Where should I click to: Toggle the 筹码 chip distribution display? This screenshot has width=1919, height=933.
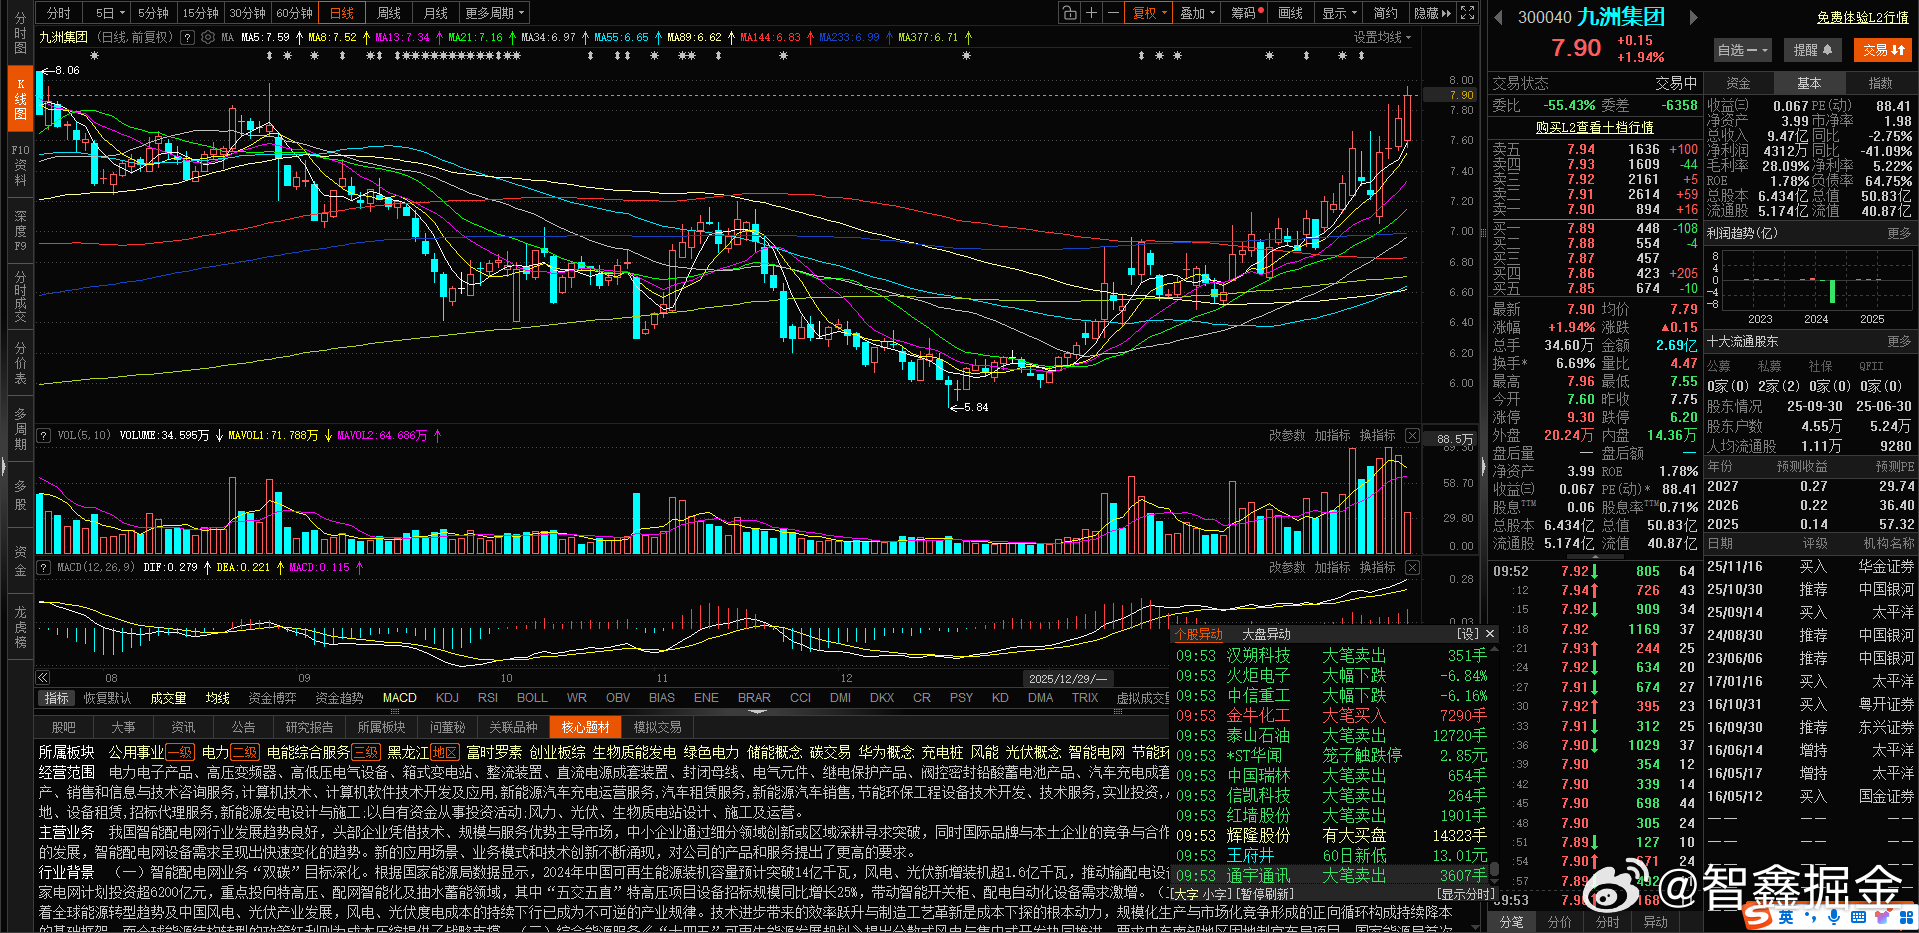(x=1243, y=12)
